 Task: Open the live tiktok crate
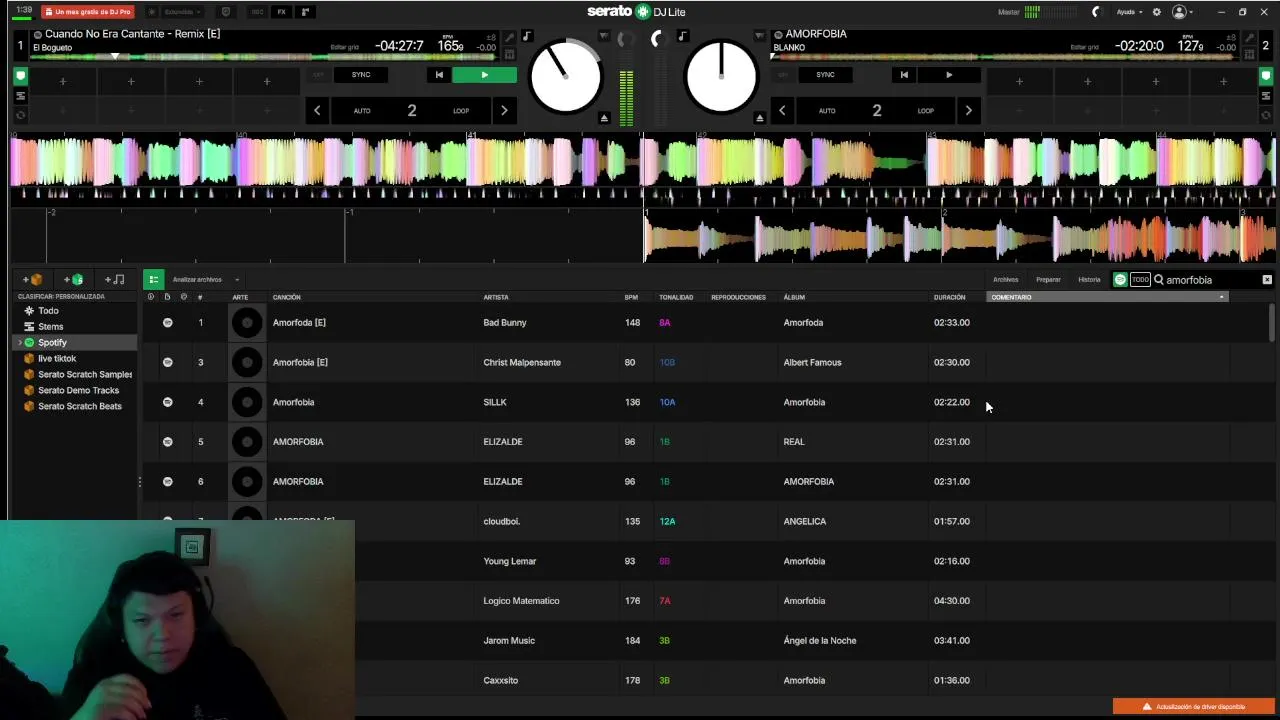pyautogui.click(x=77, y=359)
